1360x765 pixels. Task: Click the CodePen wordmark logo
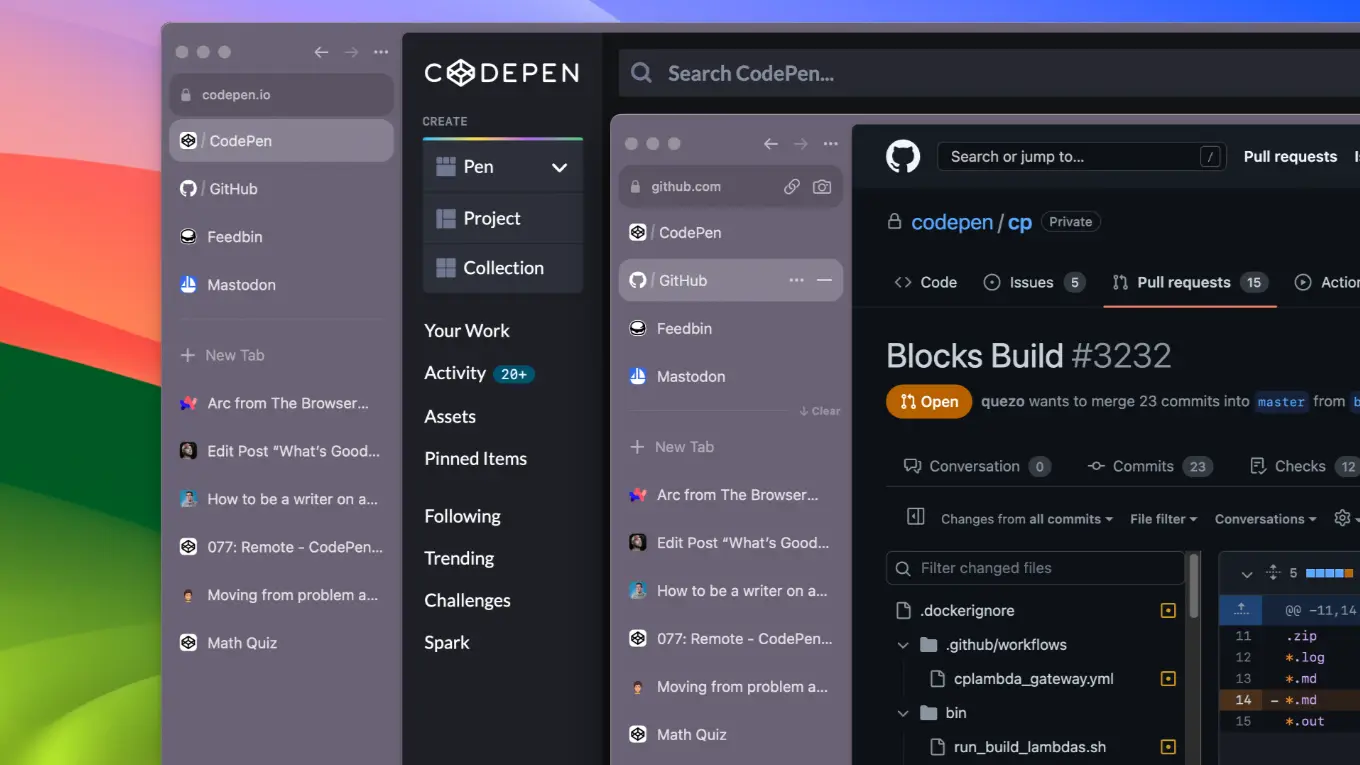[501, 72]
